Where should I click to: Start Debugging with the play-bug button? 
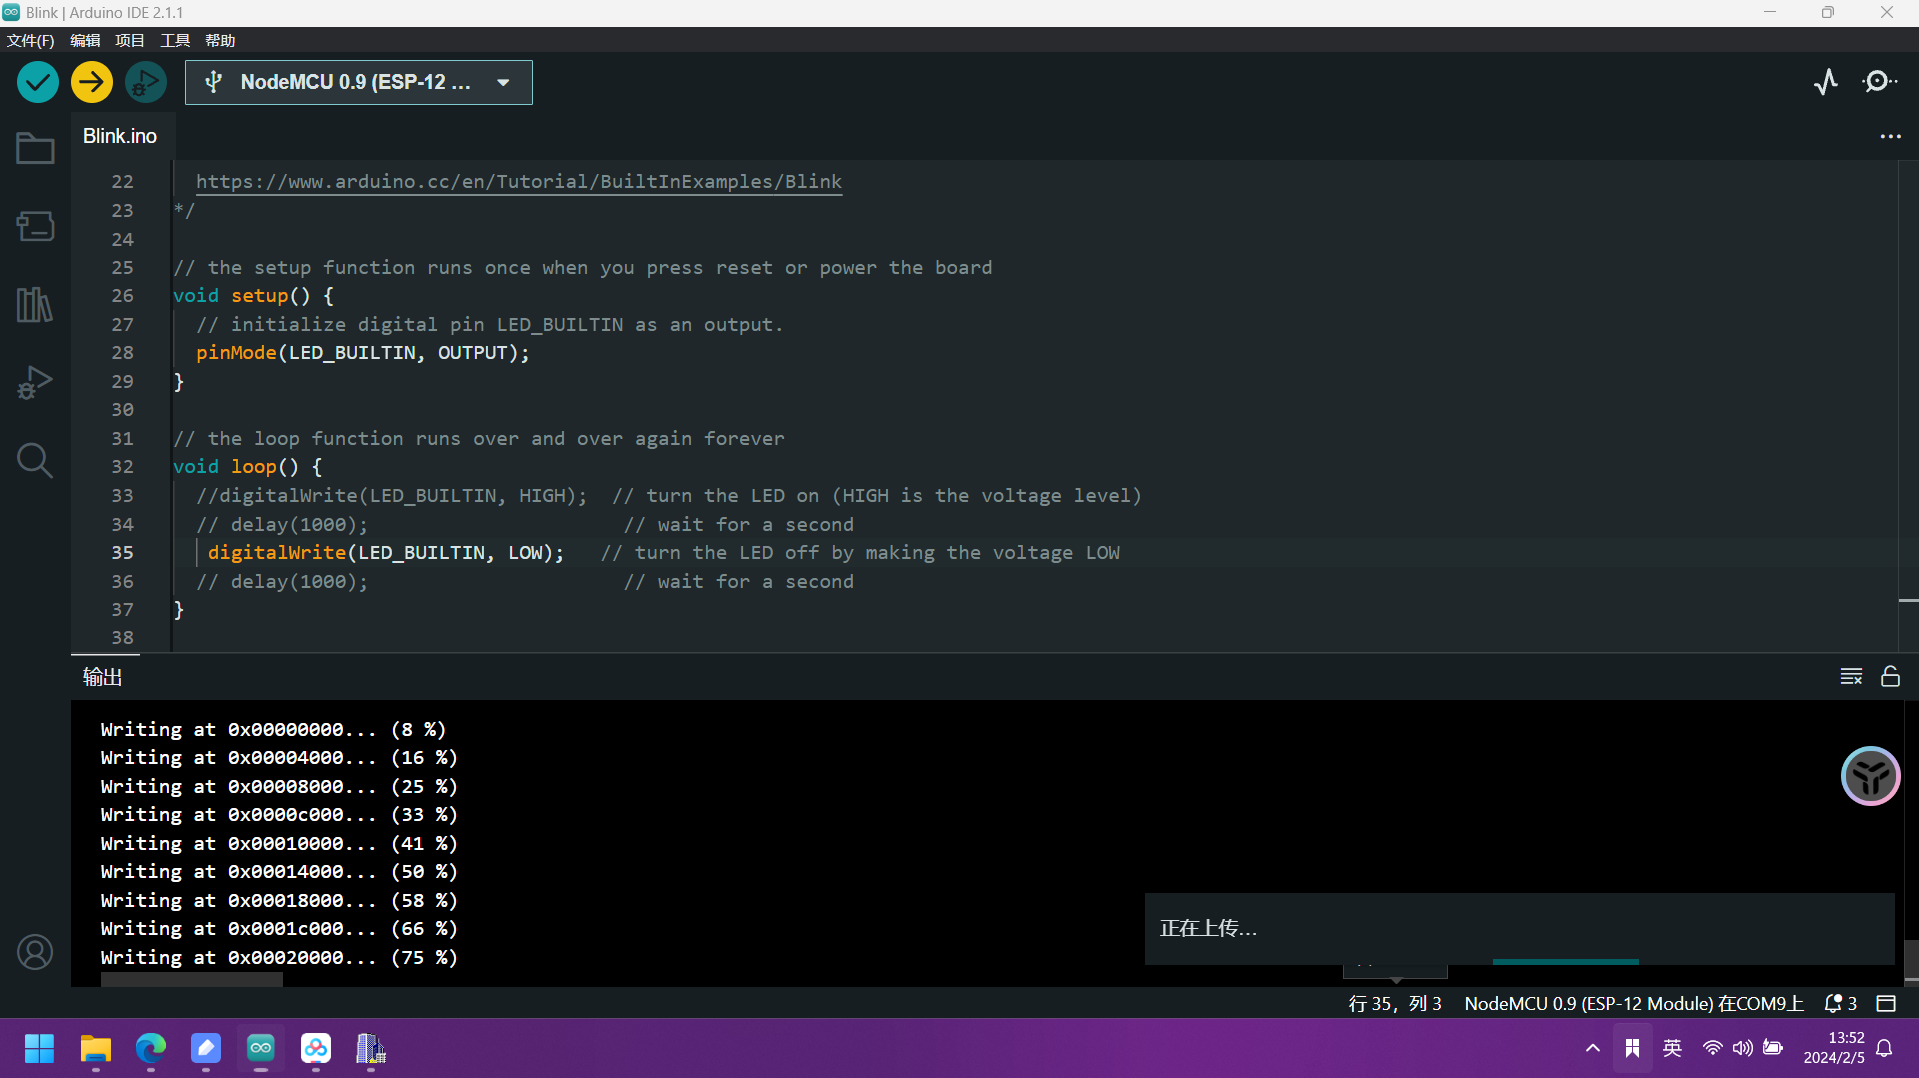pos(146,82)
